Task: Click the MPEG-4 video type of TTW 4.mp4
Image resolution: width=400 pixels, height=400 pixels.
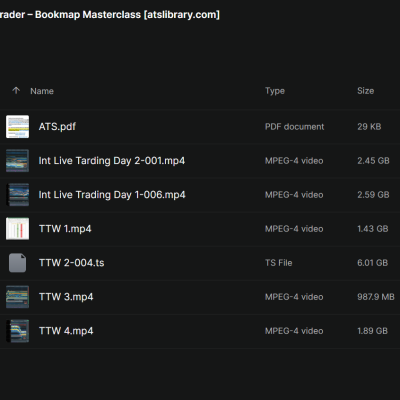Action: [294, 331]
